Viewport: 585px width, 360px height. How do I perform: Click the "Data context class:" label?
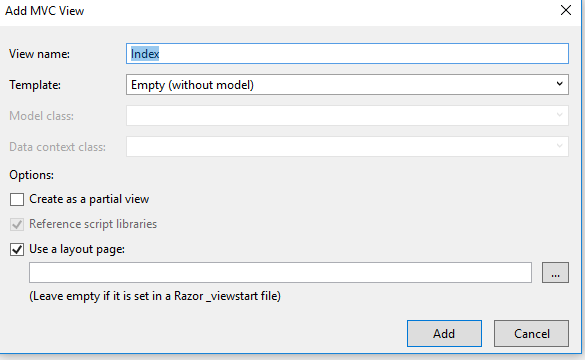pos(57,147)
